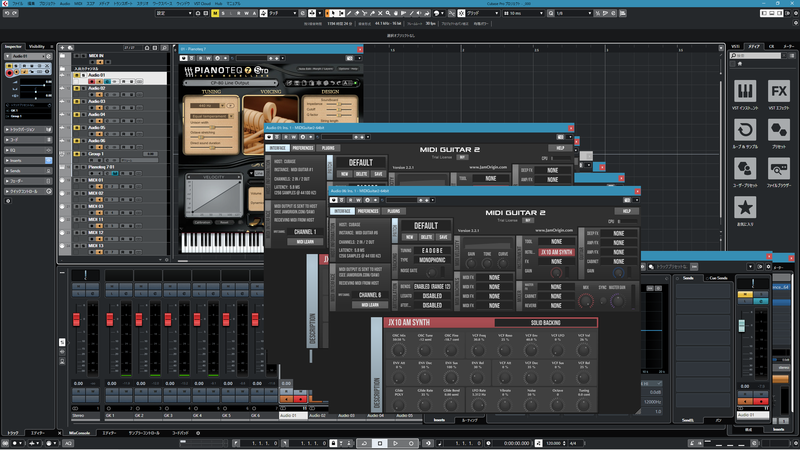
Task: Click DELETE patch button in front MIDI Guitar
Action: tap(426, 237)
